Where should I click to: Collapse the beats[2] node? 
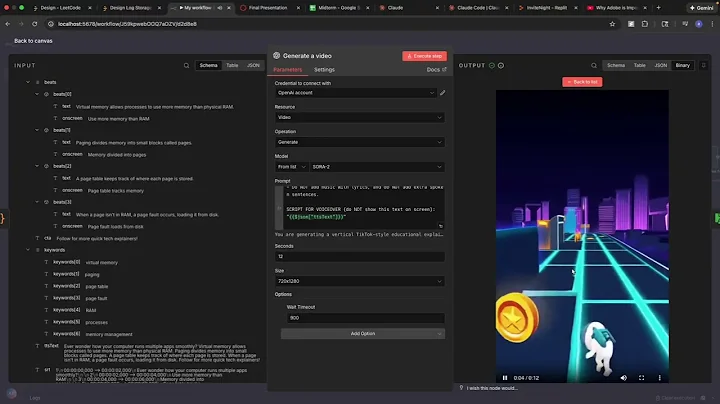pos(37,166)
